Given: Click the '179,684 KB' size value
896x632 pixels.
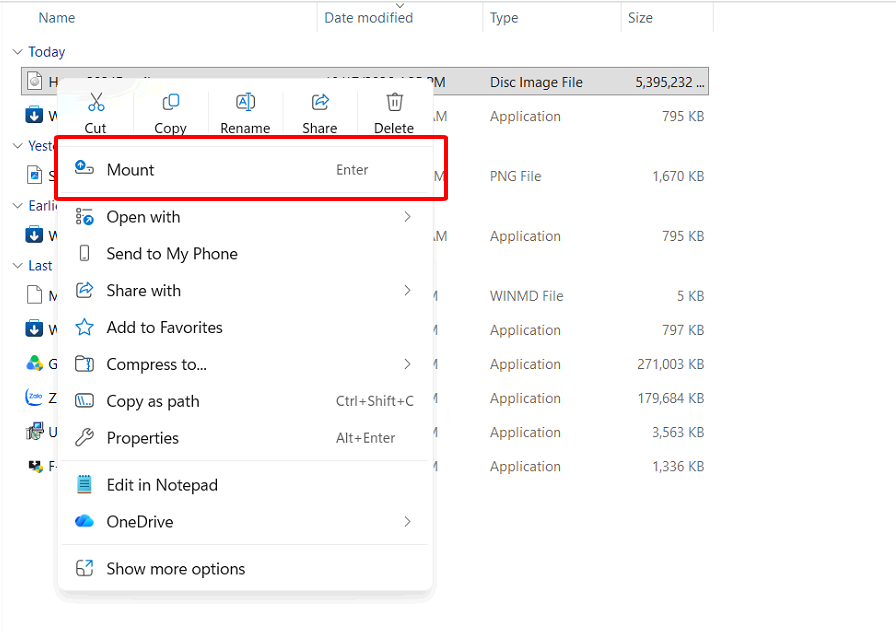Looking at the screenshot, I should pyautogui.click(x=671, y=398).
